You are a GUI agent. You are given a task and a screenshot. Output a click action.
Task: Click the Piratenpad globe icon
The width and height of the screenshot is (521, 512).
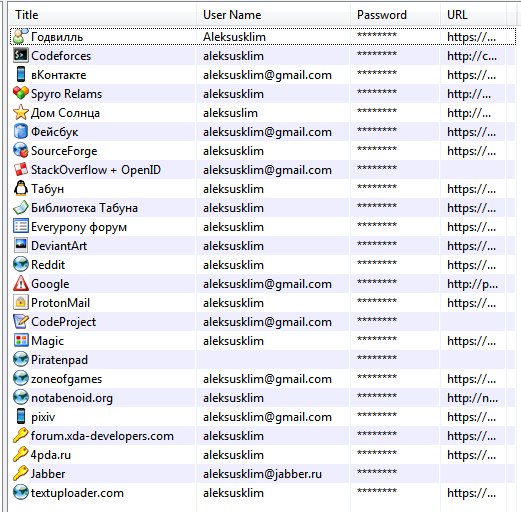point(21,359)
